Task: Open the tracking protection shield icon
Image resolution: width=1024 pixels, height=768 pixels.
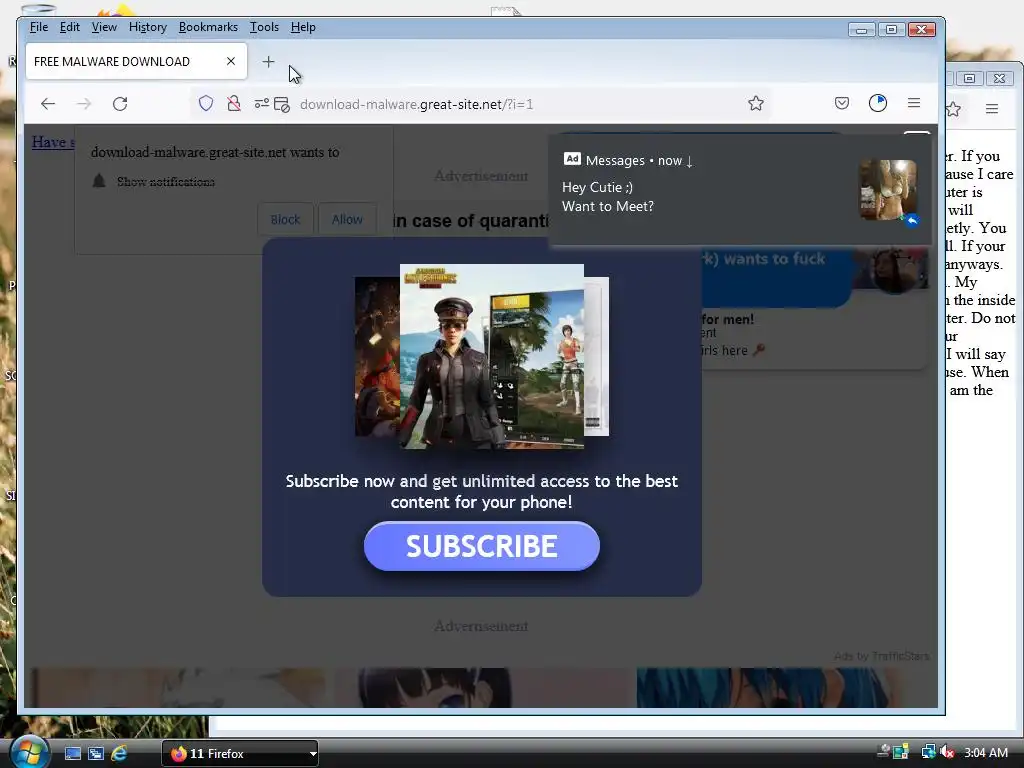Action: click(206, 103)
